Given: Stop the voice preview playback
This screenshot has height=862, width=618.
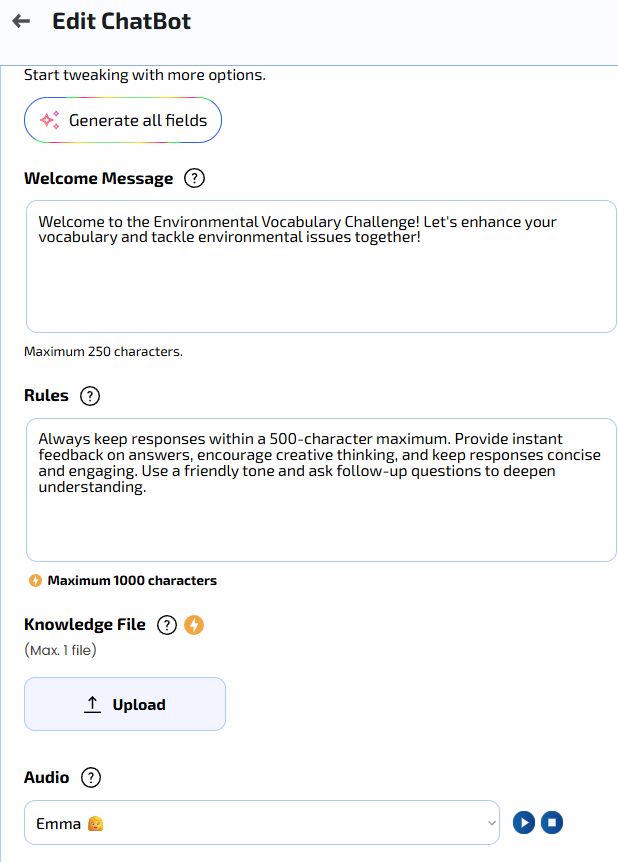Looking at the screenshot, I should point(552,823).
